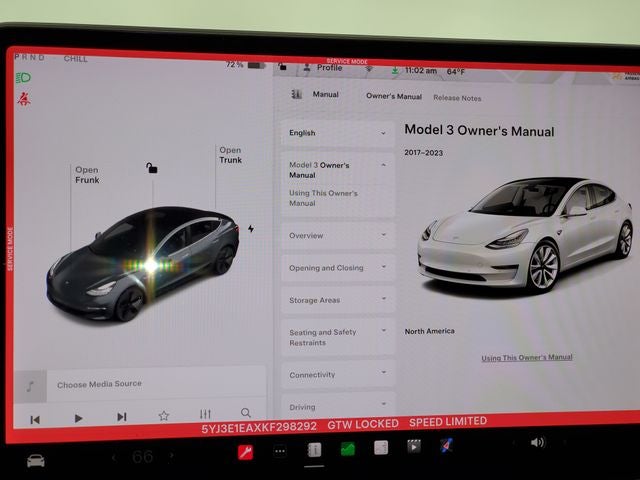This screenshot has width=640, height=480.
Task: Toggle the headlights indicator icon
Action: point(22,77)
